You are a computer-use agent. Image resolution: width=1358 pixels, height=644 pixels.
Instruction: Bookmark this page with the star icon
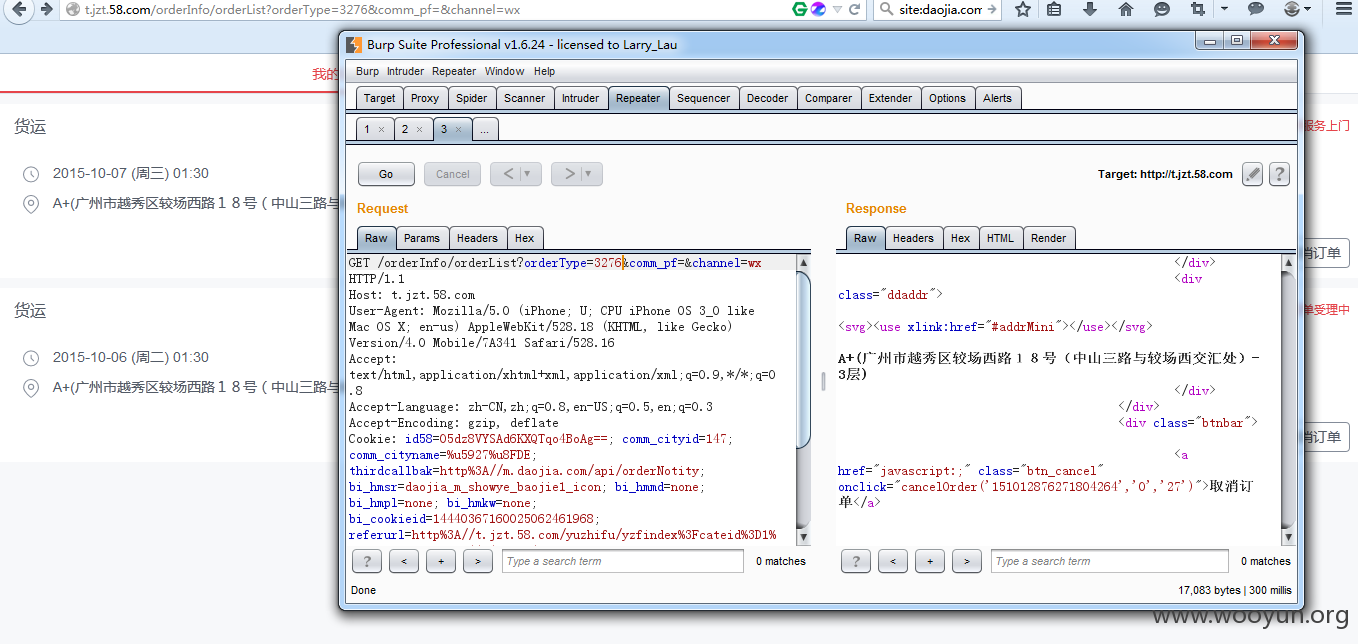coord(1023,10)
